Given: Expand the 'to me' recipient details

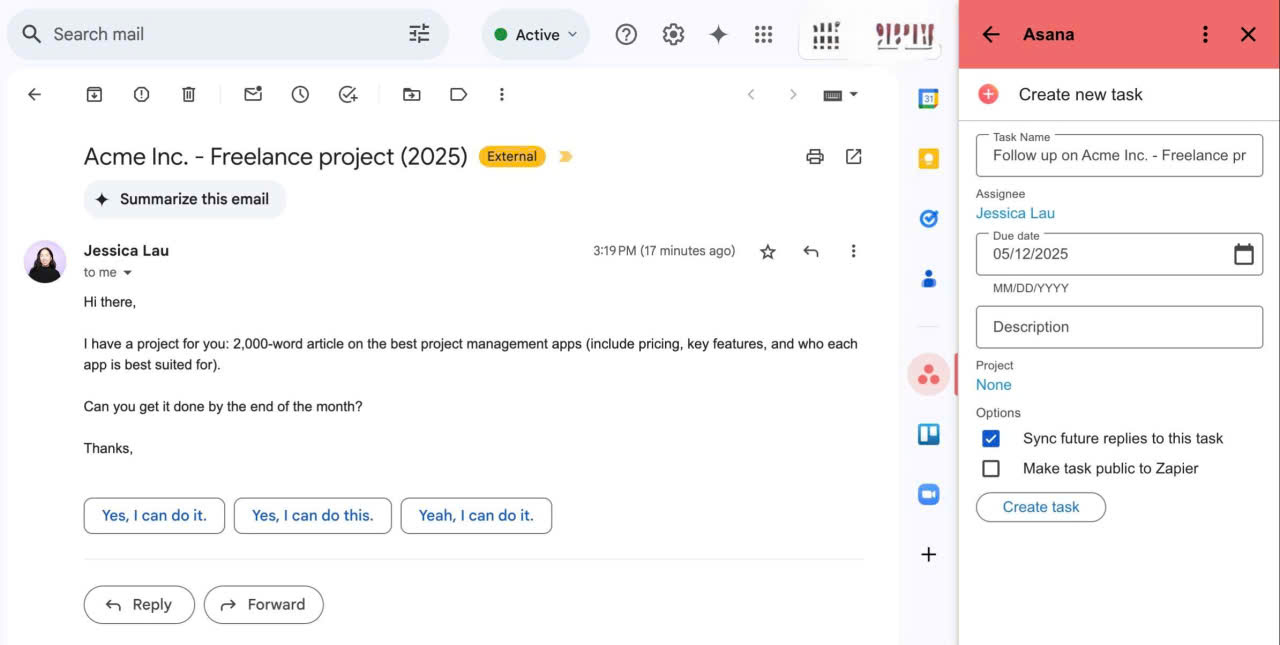Looking at the screenshot, I should pyautogui.click(x=127, y=273).
